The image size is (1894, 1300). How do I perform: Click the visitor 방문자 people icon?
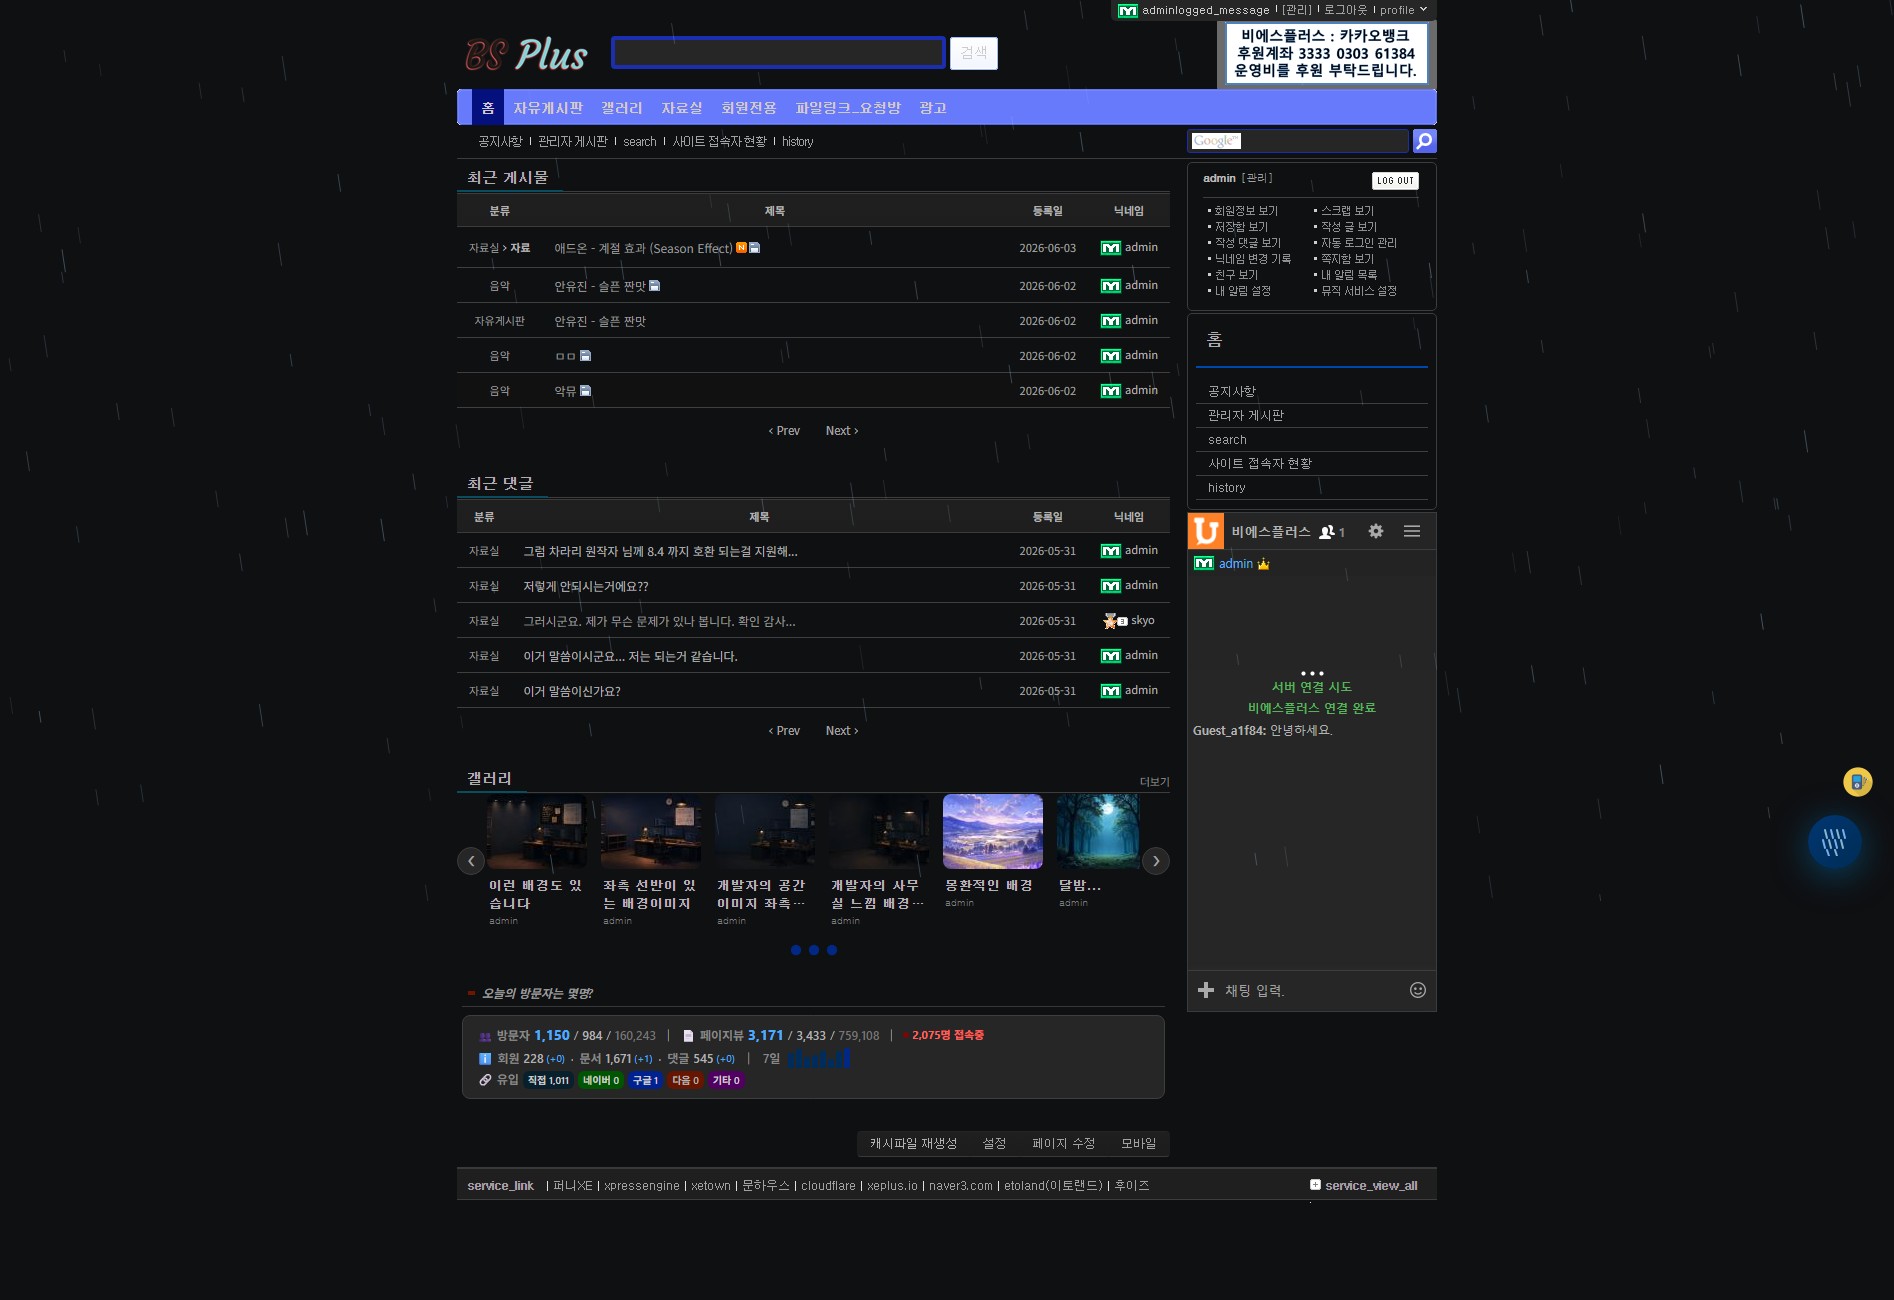[485, 1036]
